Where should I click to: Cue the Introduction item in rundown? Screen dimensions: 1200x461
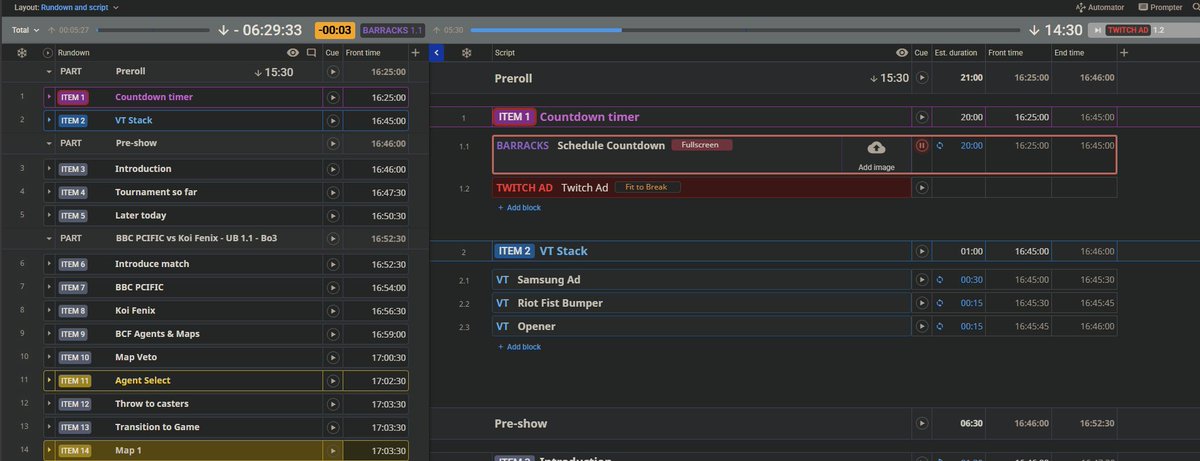(x=333, y=169)
